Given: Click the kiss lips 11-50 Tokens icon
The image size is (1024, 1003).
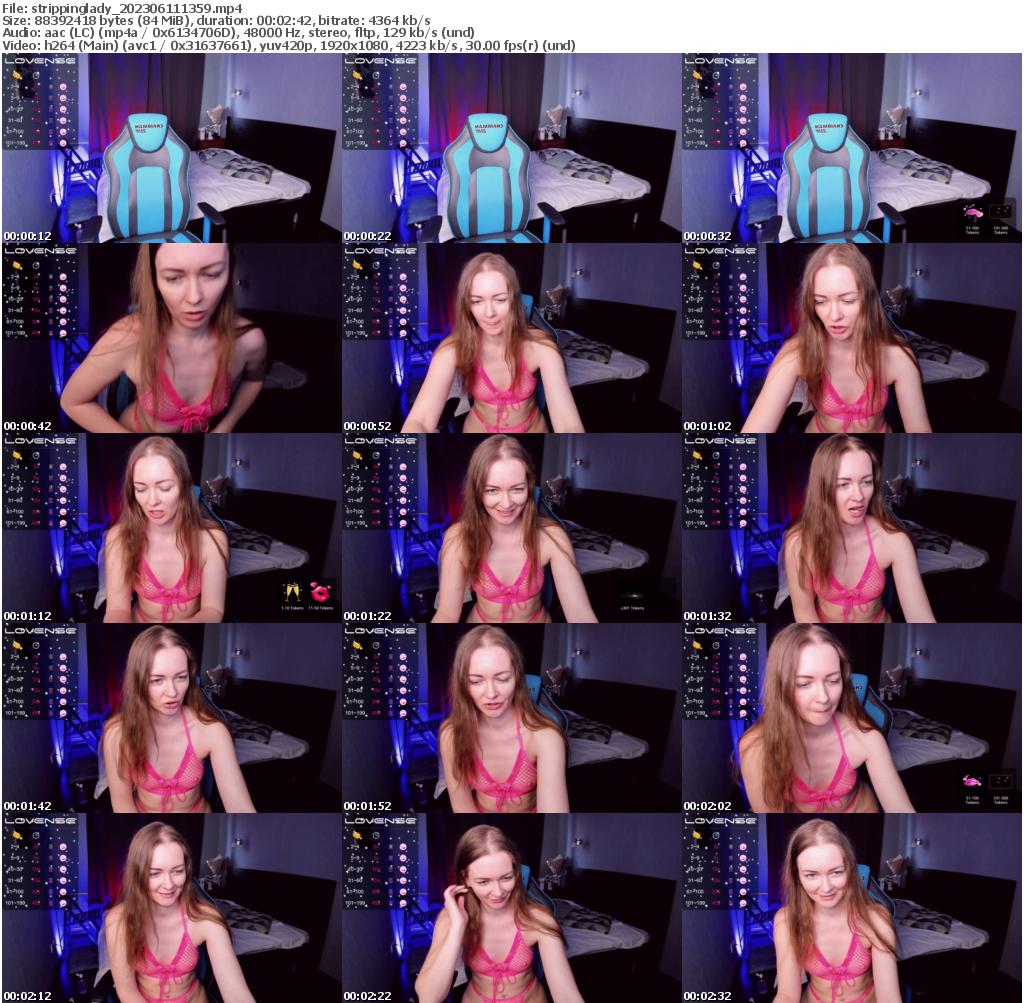Looking at the screenshot, I should click(320, 590).
